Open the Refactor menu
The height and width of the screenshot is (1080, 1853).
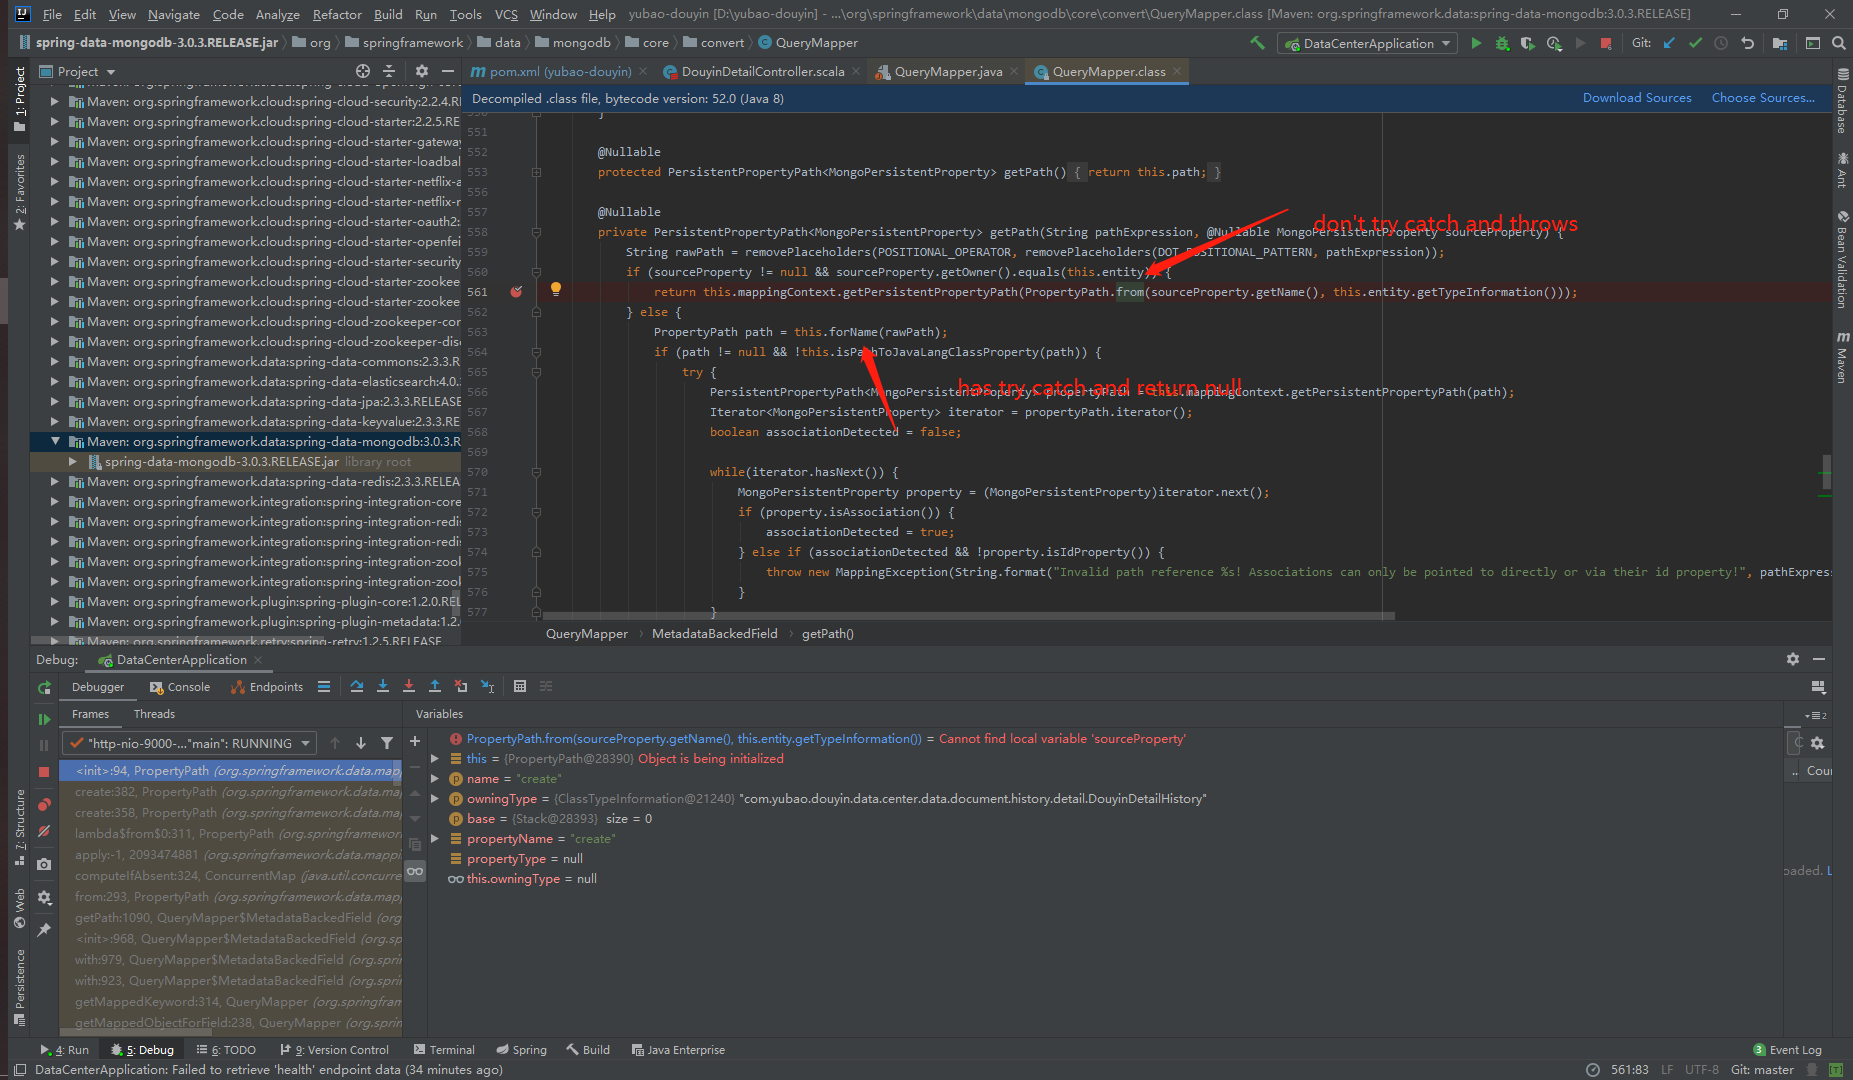click(337, 14)
